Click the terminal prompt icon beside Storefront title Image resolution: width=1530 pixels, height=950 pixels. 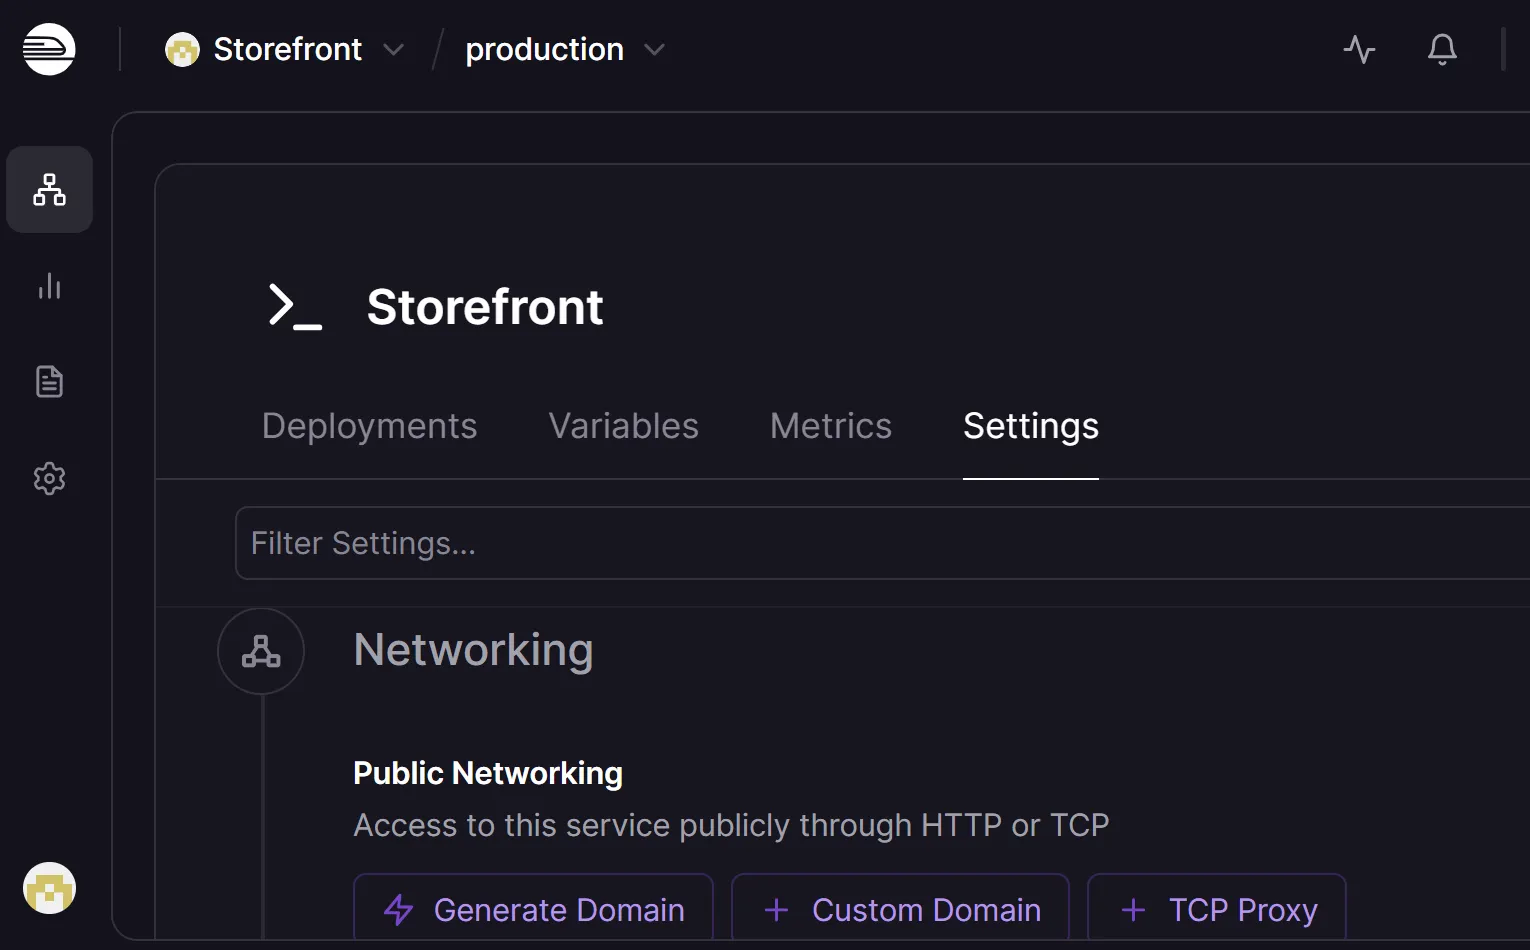point(295,306)
